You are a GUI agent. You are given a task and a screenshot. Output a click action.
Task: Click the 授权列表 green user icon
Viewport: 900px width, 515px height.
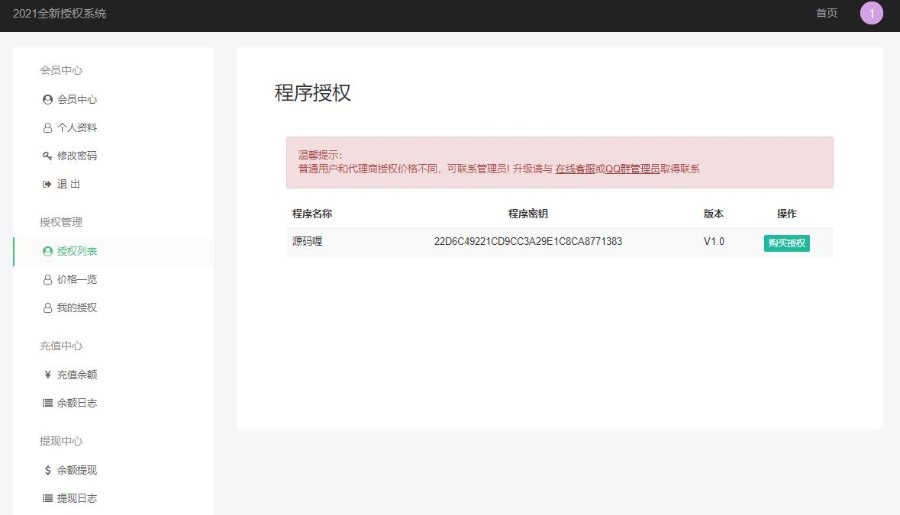(47, 251)
